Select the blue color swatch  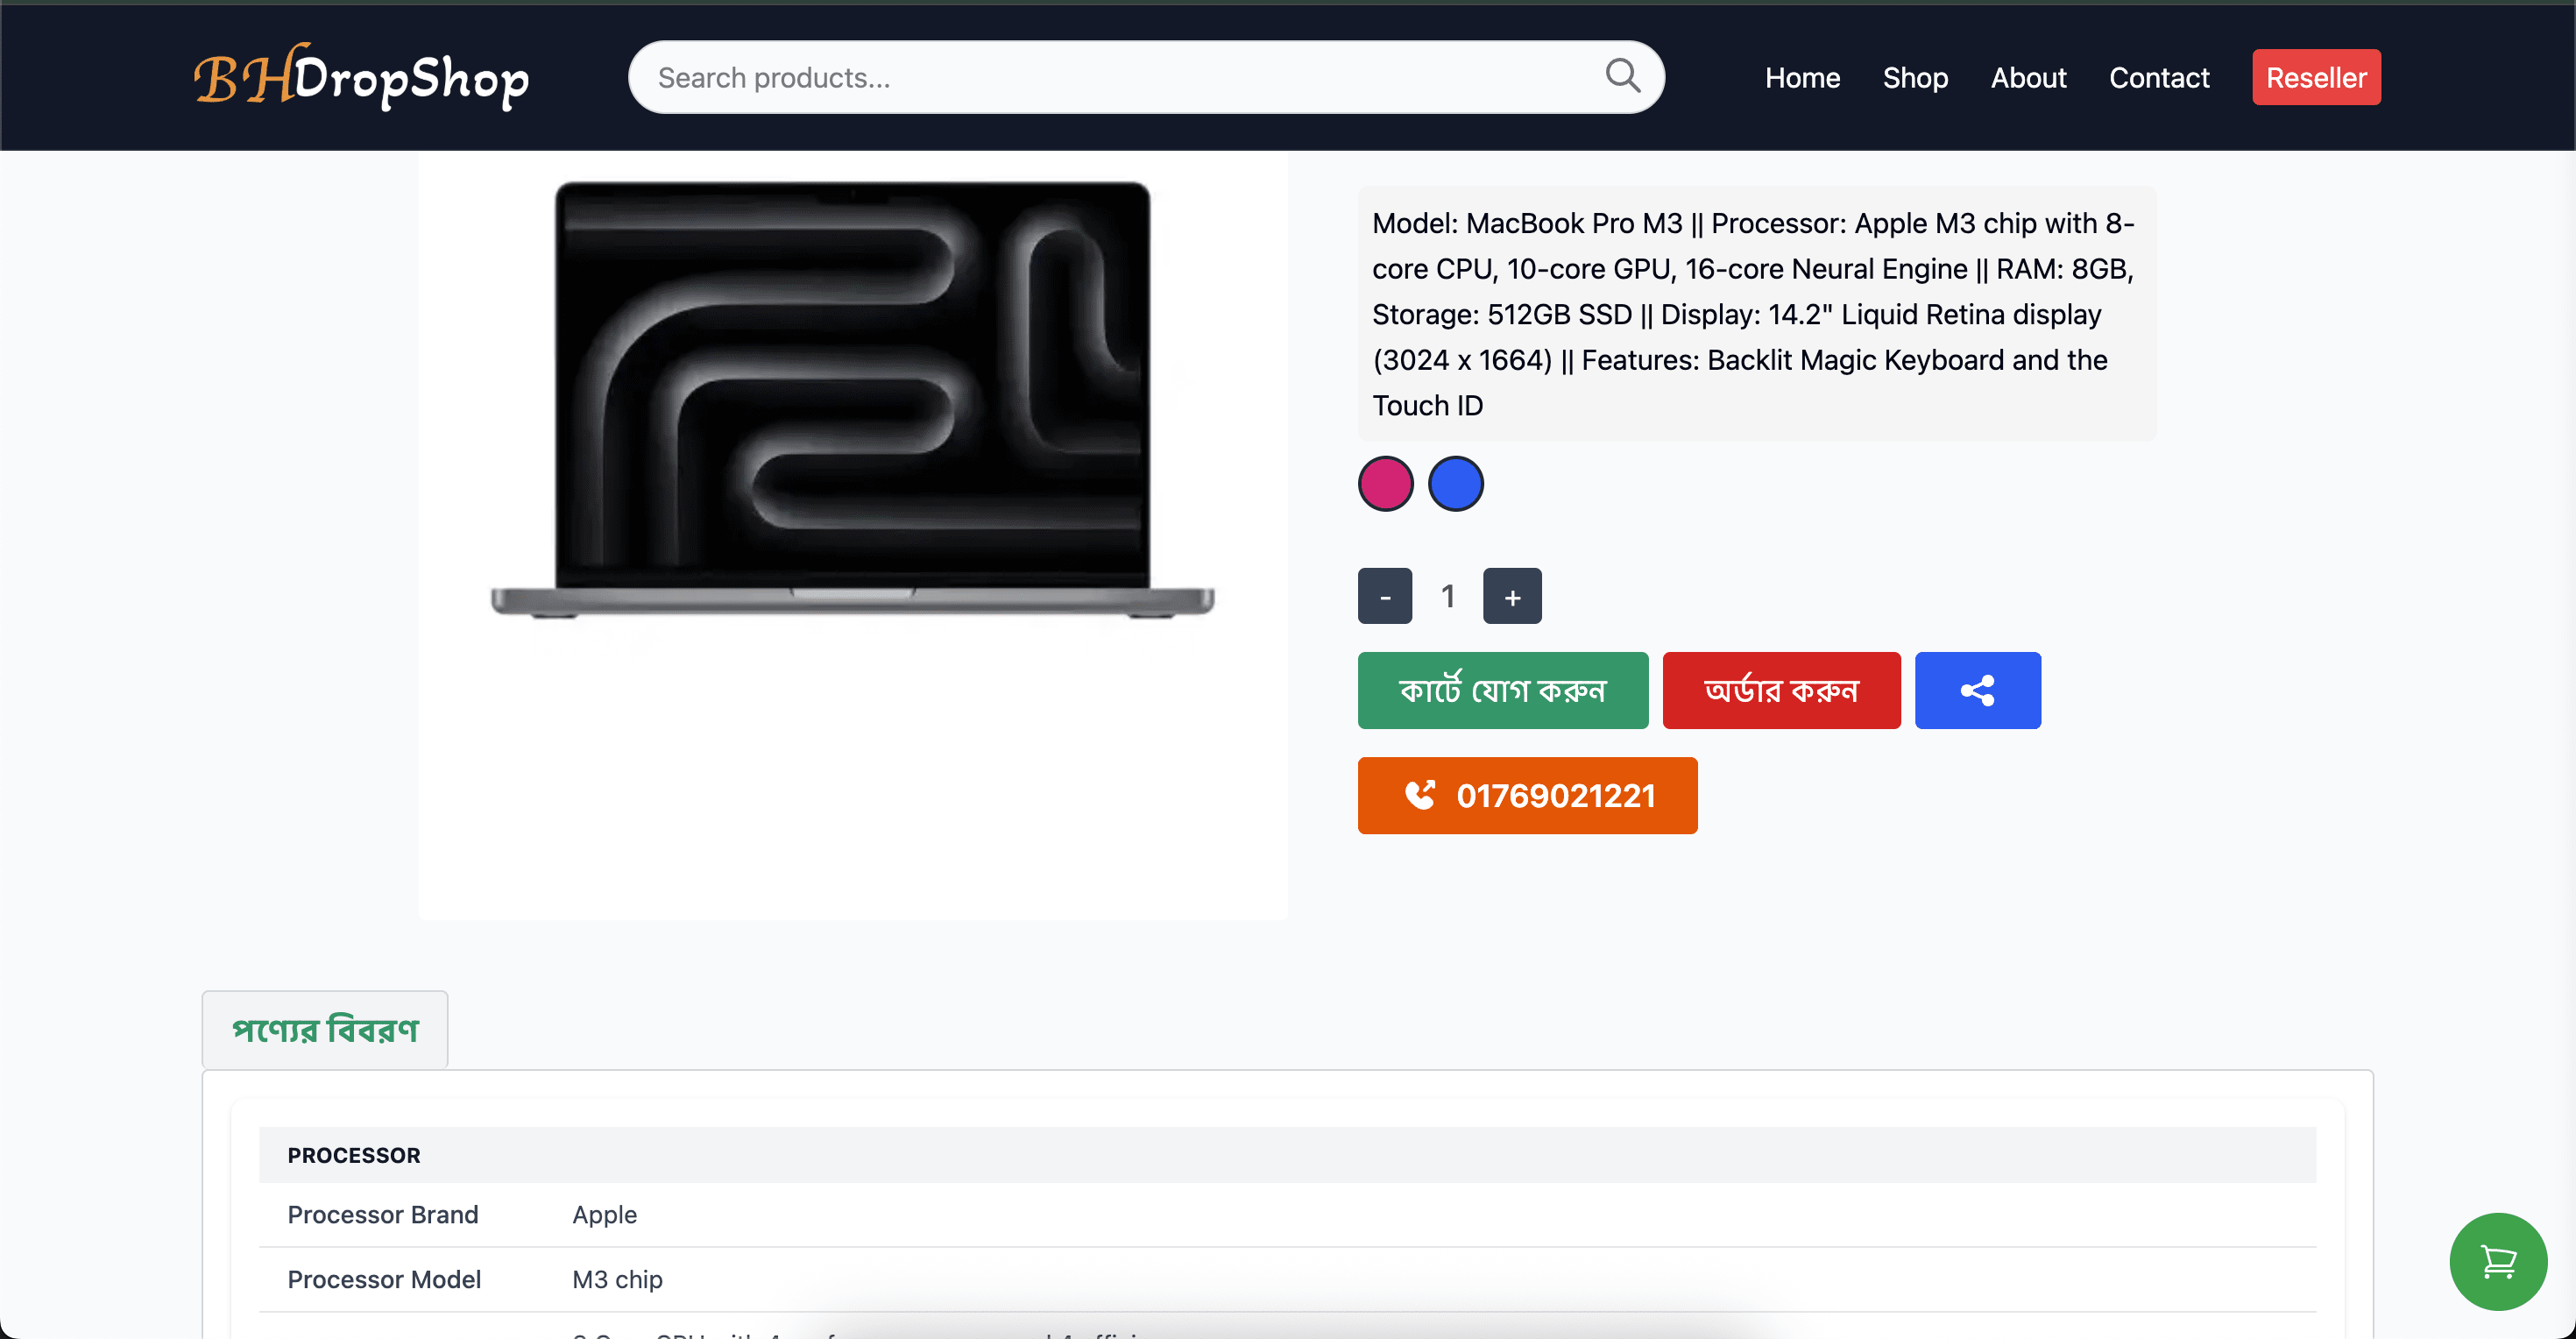click(x=1455, y=484)
